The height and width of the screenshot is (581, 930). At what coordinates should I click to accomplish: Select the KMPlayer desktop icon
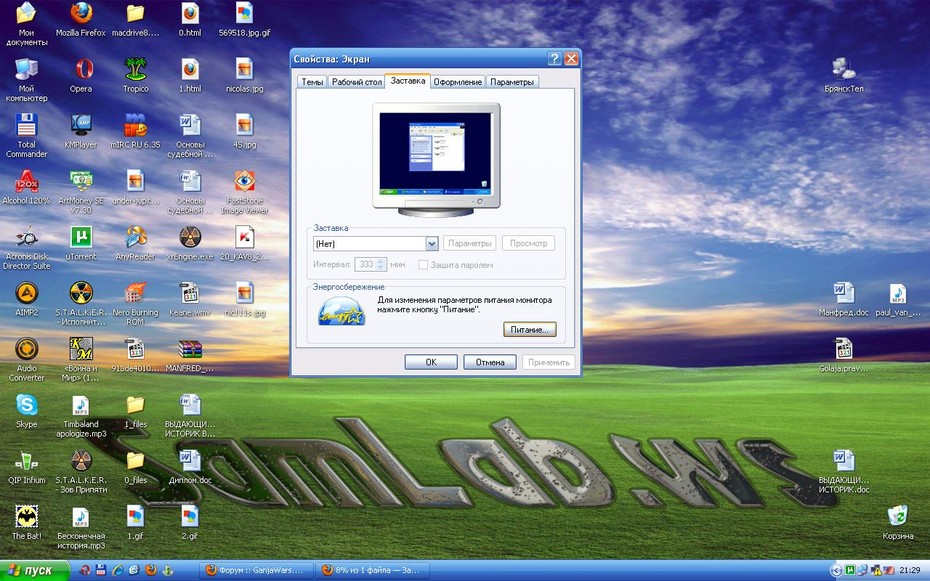[81, 132]
